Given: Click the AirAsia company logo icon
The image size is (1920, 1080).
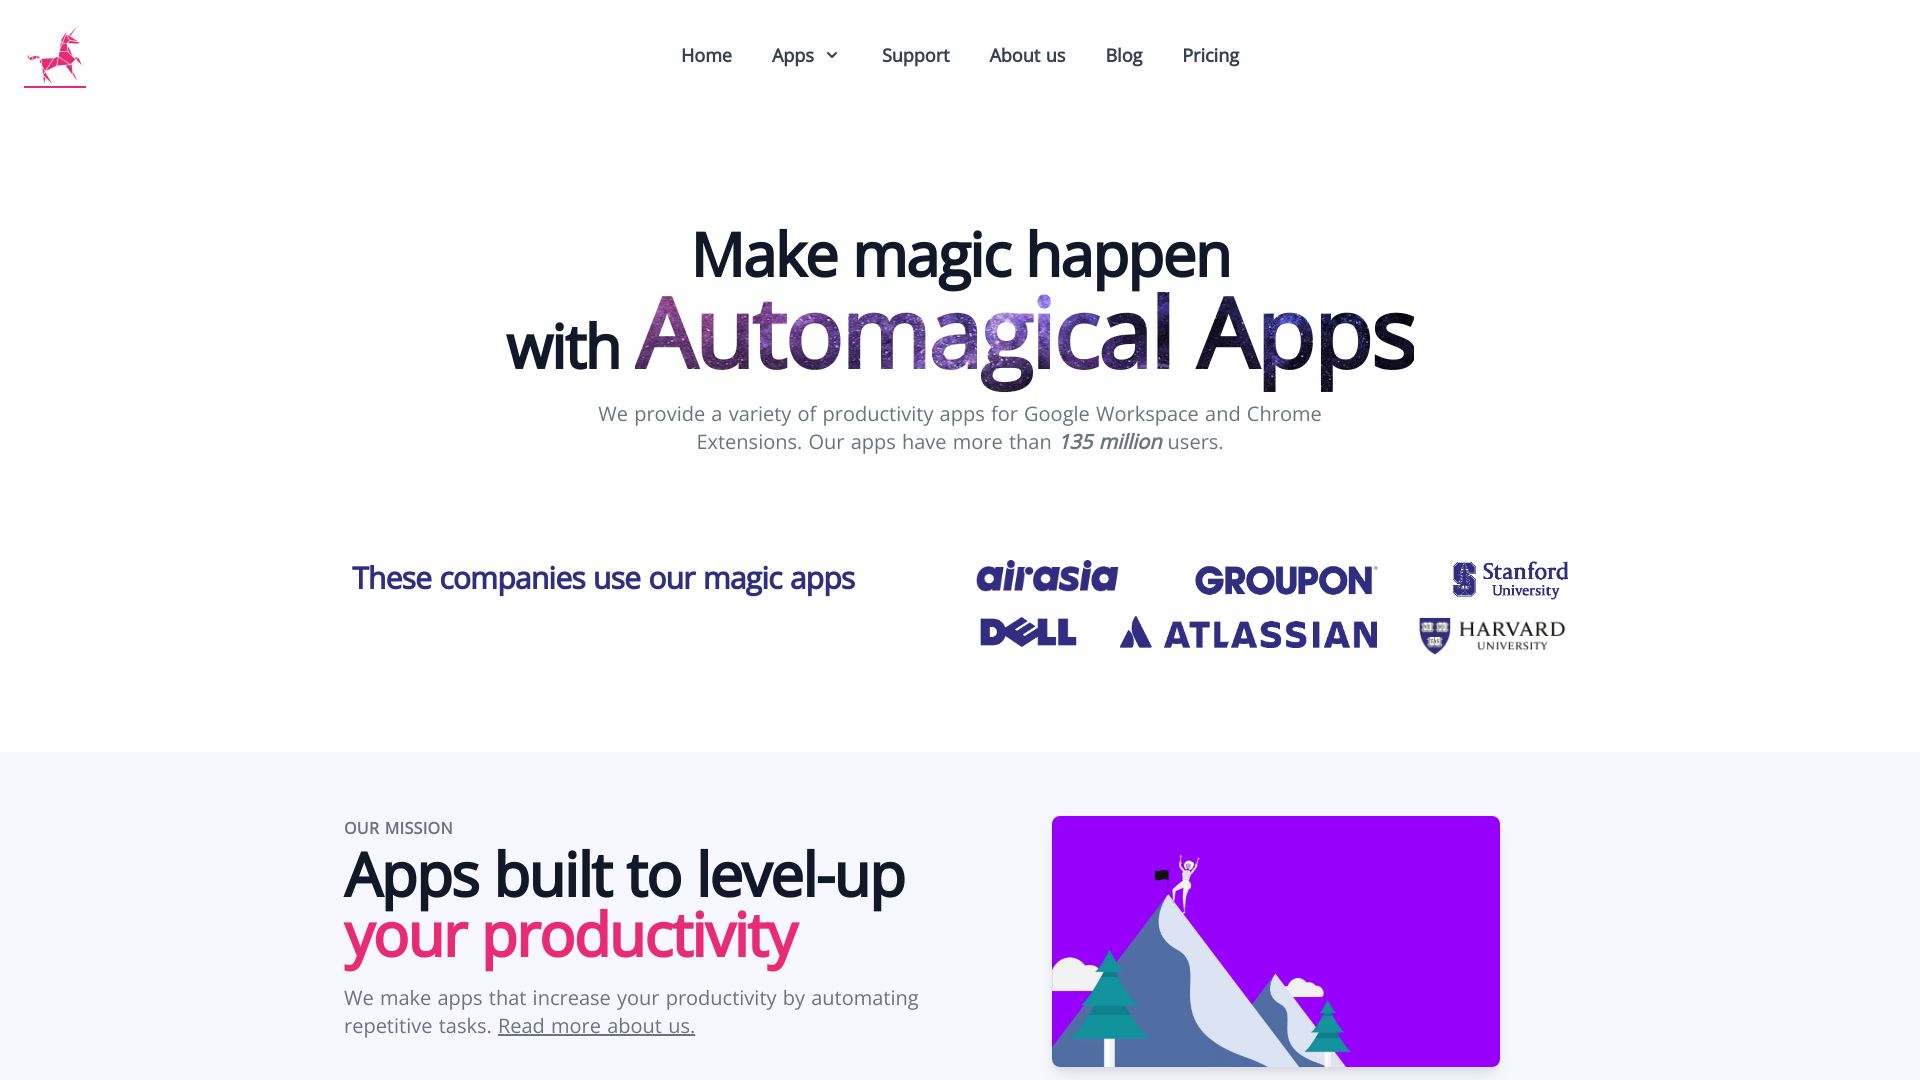Looking at the screenshot, I should click(x=1047, y=576).
